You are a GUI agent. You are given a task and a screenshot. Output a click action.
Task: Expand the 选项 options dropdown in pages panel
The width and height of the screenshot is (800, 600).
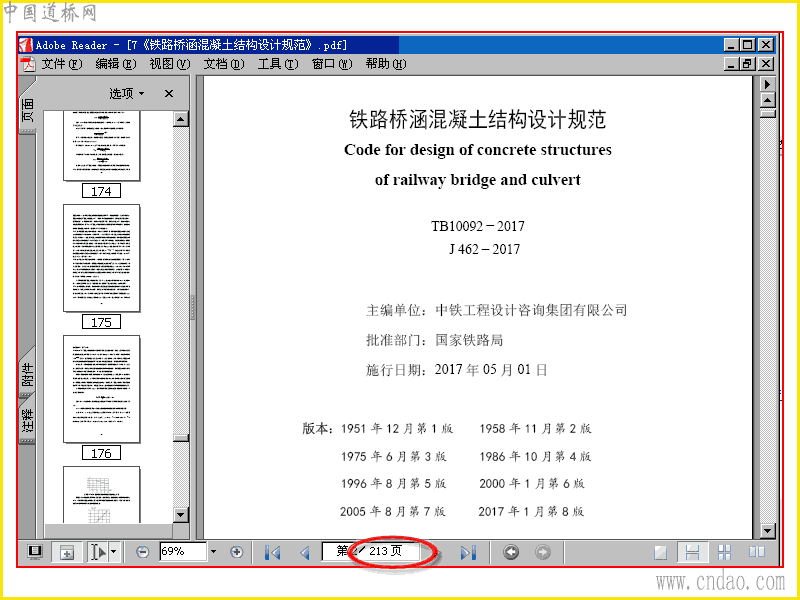pos(127,93)
